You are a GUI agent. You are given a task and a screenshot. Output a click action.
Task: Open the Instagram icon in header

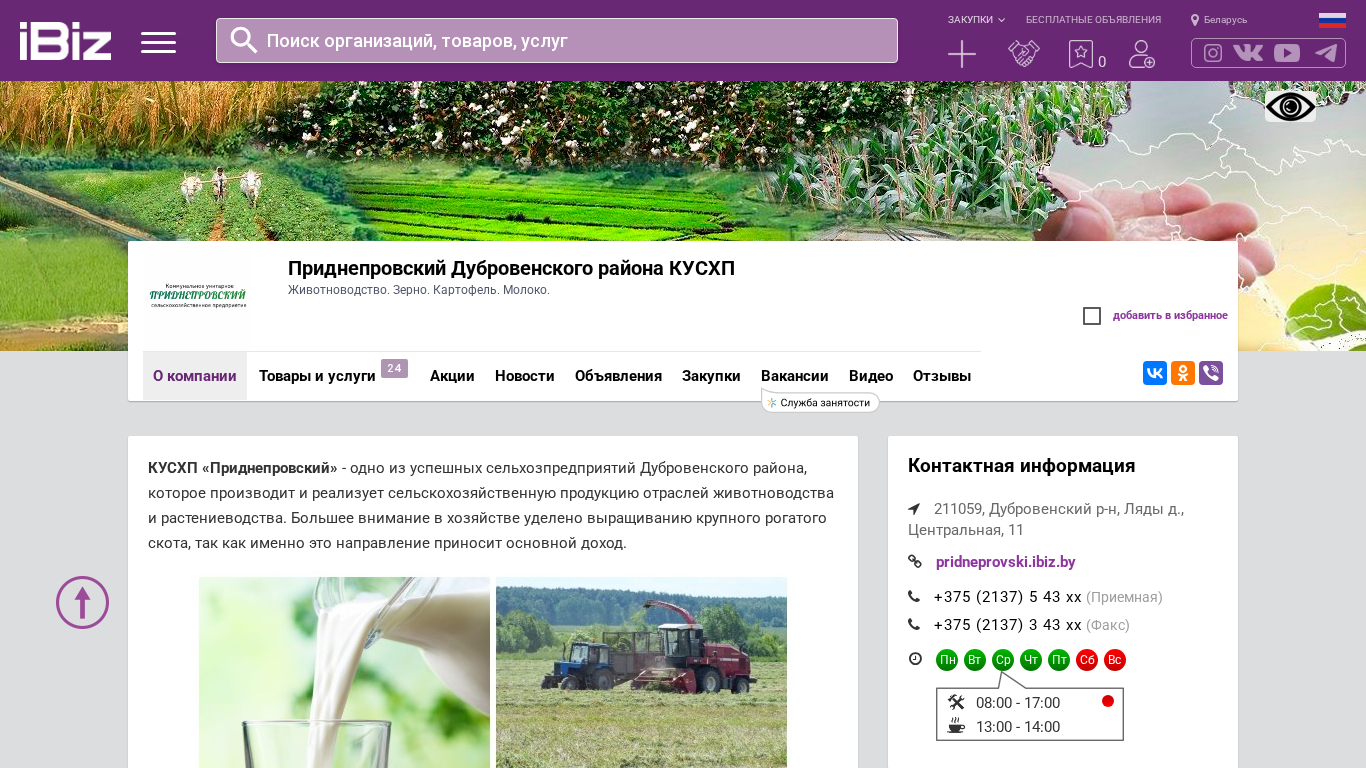(1213, 53)
